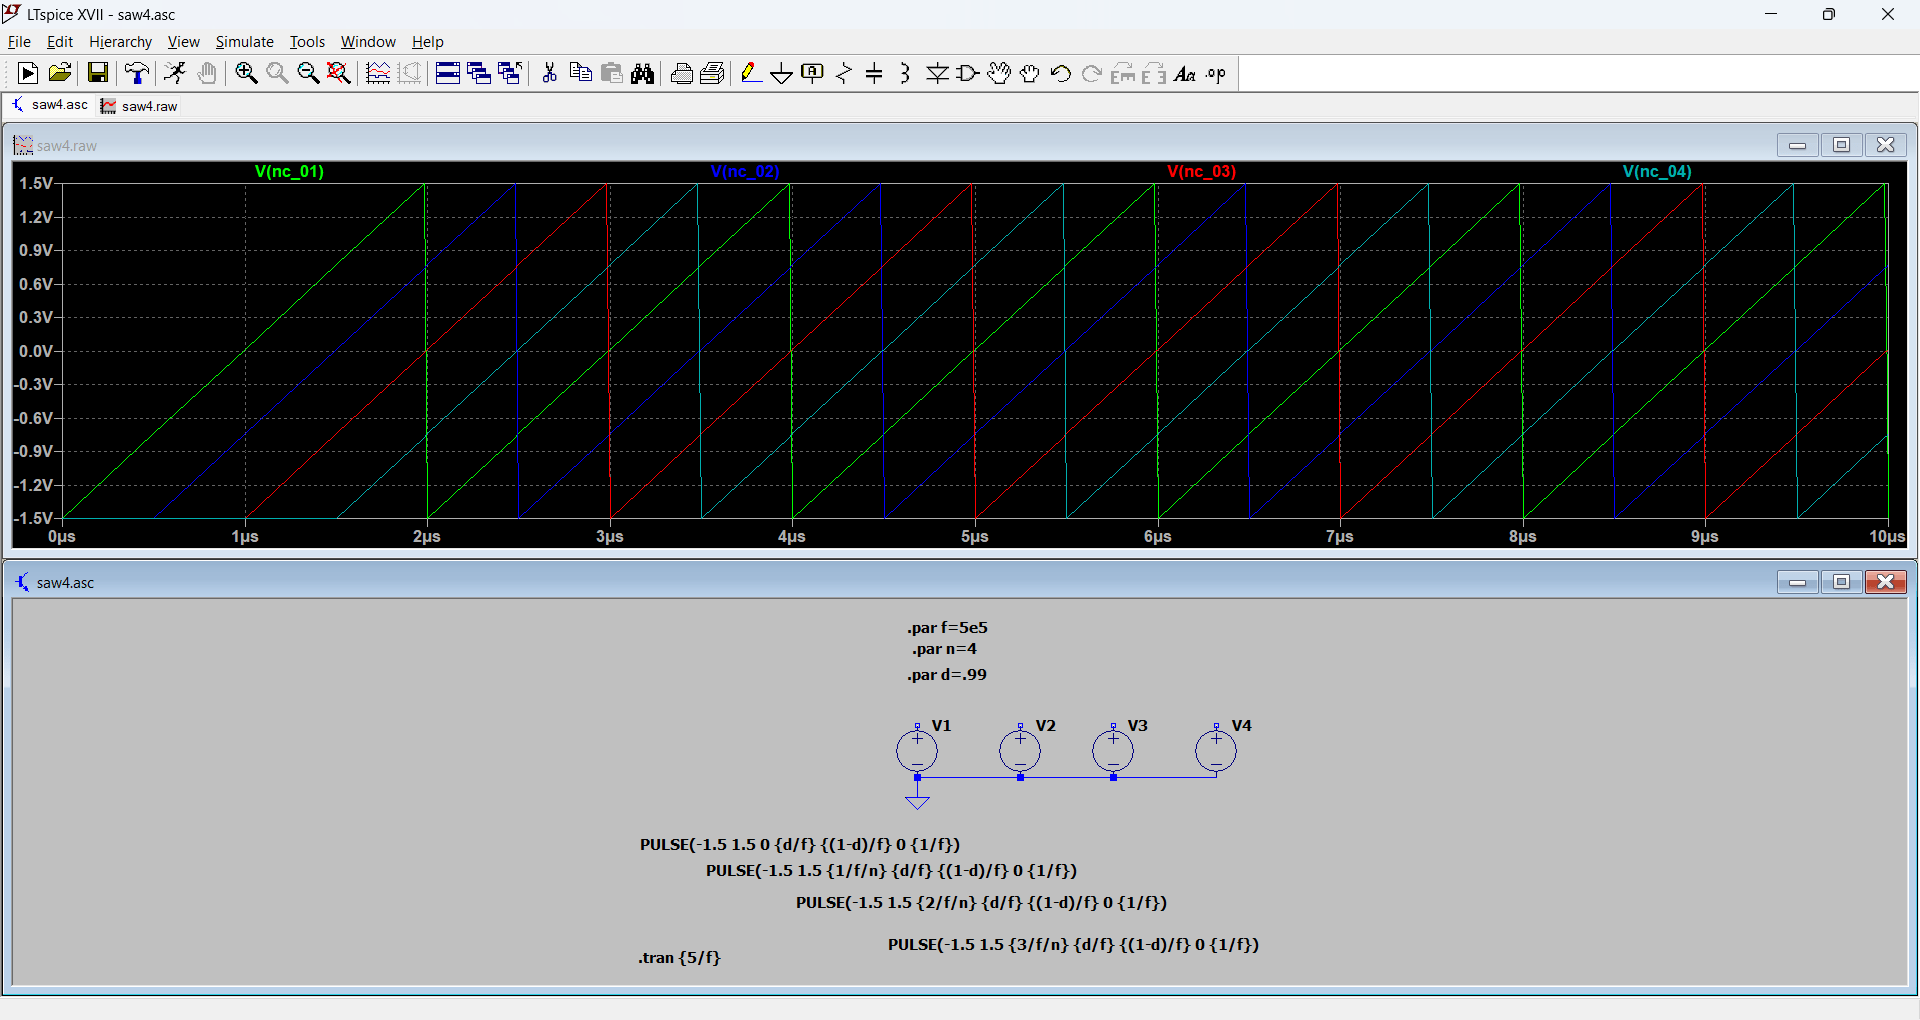1920x1020 pixels.
Task: Minimize the saw4.asc schematic window
Action: coord(1797,582)
